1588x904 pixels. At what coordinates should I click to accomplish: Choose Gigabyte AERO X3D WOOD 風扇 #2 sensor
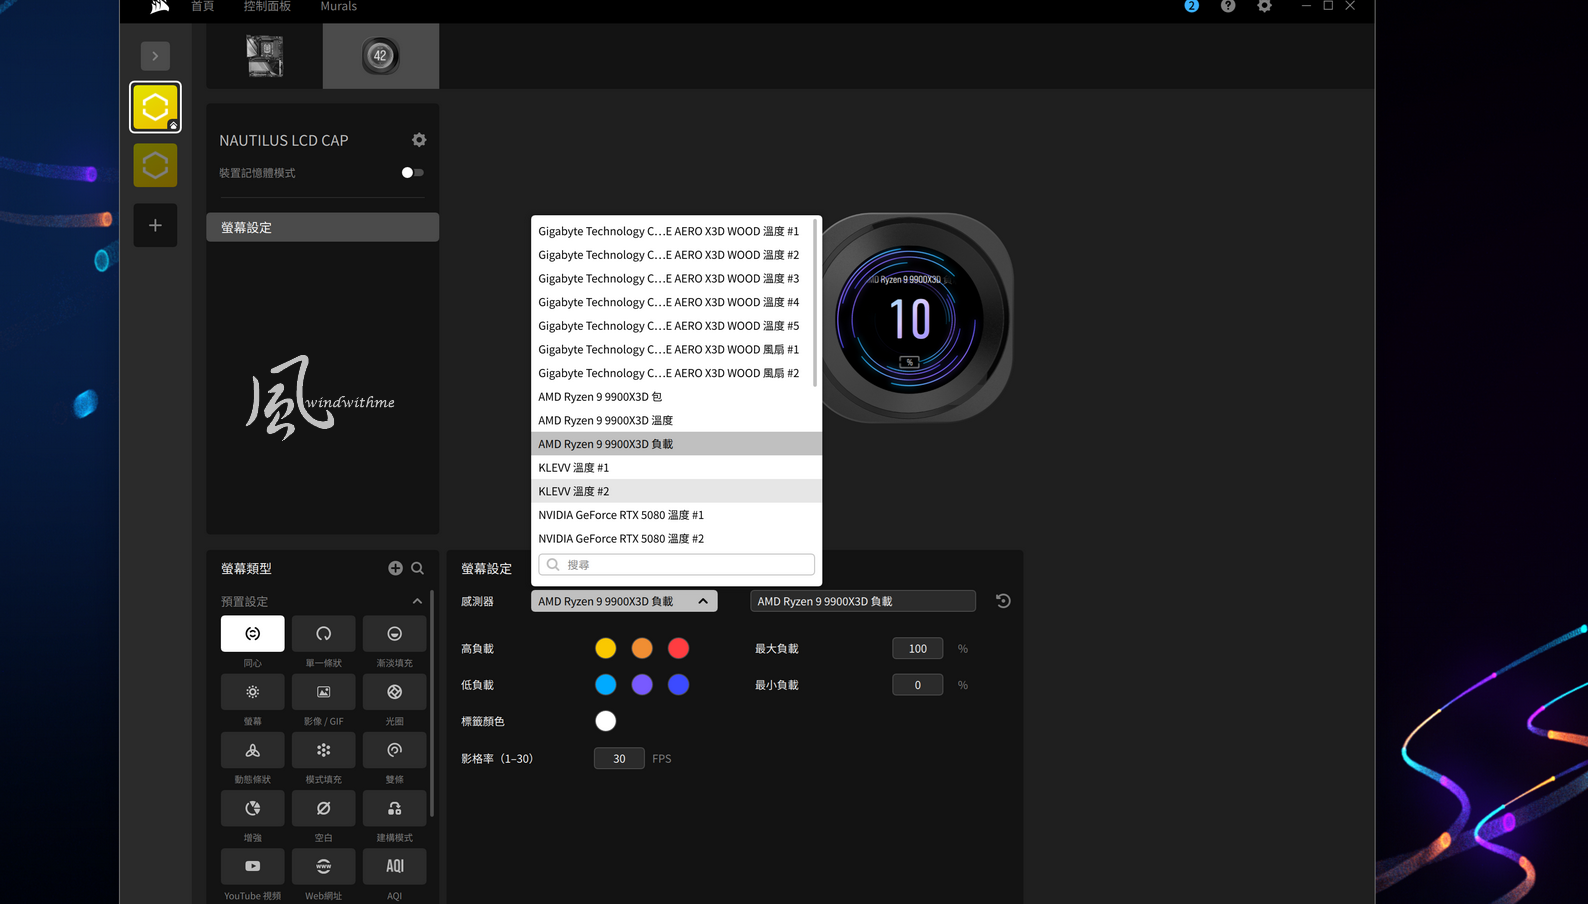click(675, 373)
